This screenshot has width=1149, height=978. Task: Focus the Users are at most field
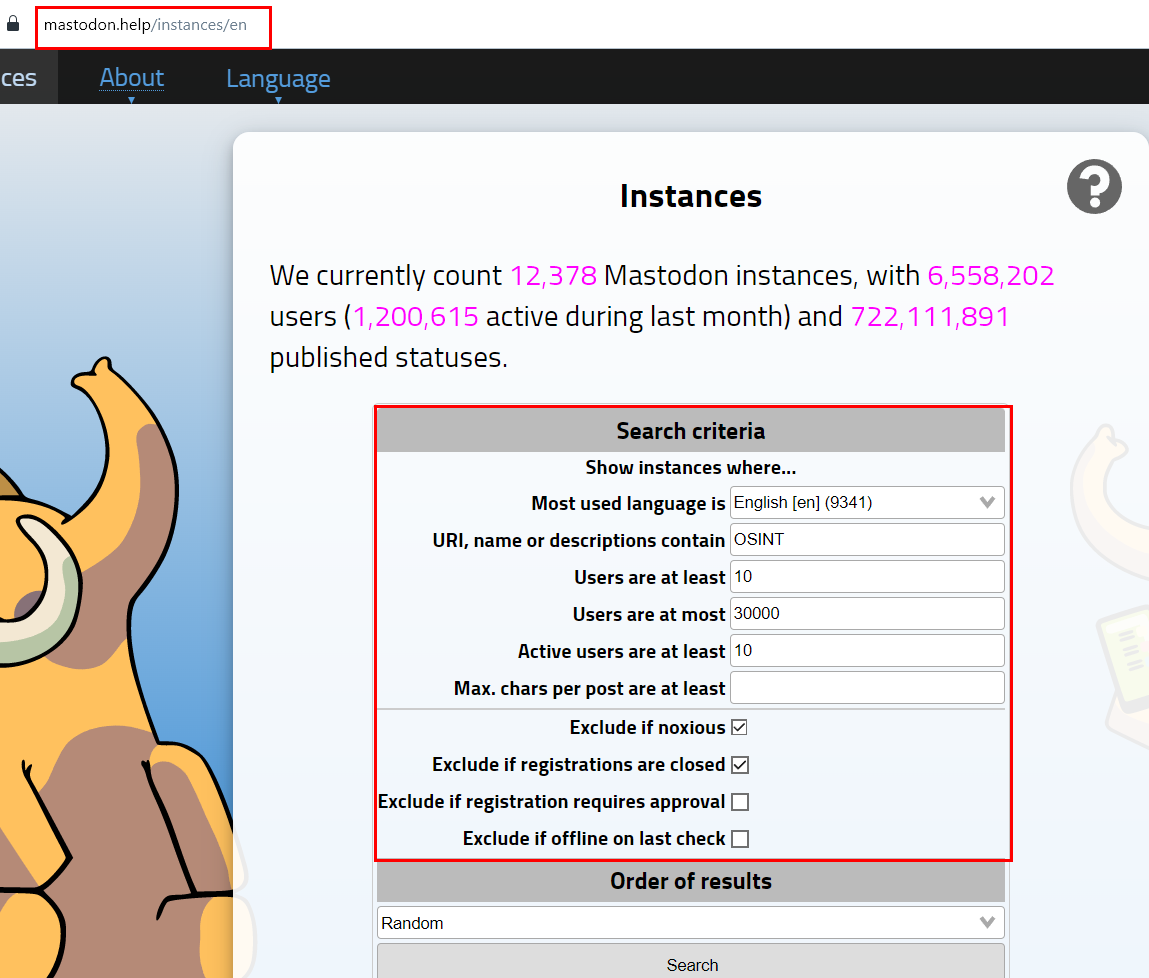click(867, 614)
